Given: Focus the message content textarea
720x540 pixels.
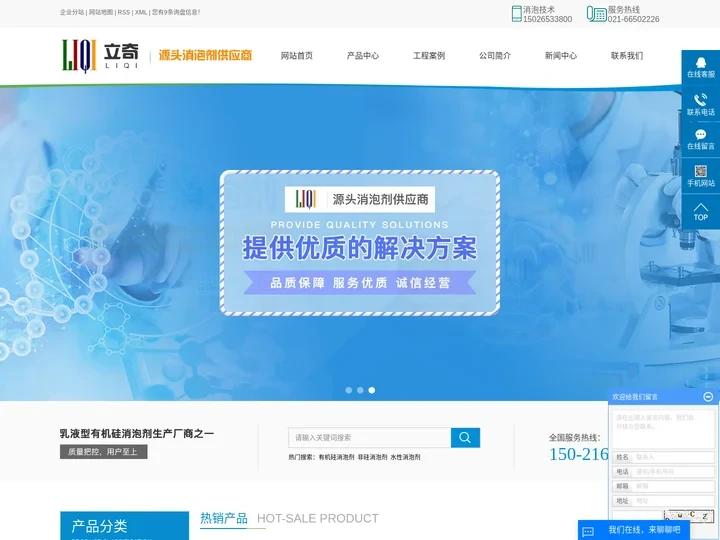Looking at the screenshot, I should click(663, 428).
